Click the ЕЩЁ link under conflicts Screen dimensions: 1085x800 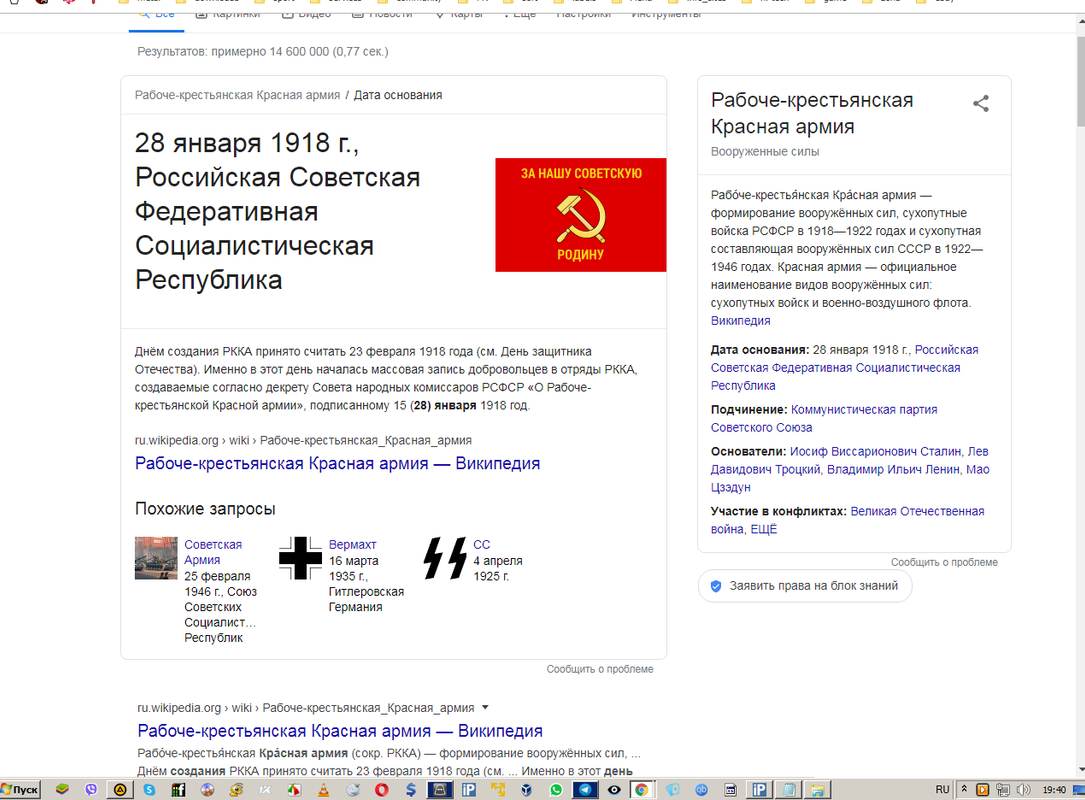coord(764,529)
